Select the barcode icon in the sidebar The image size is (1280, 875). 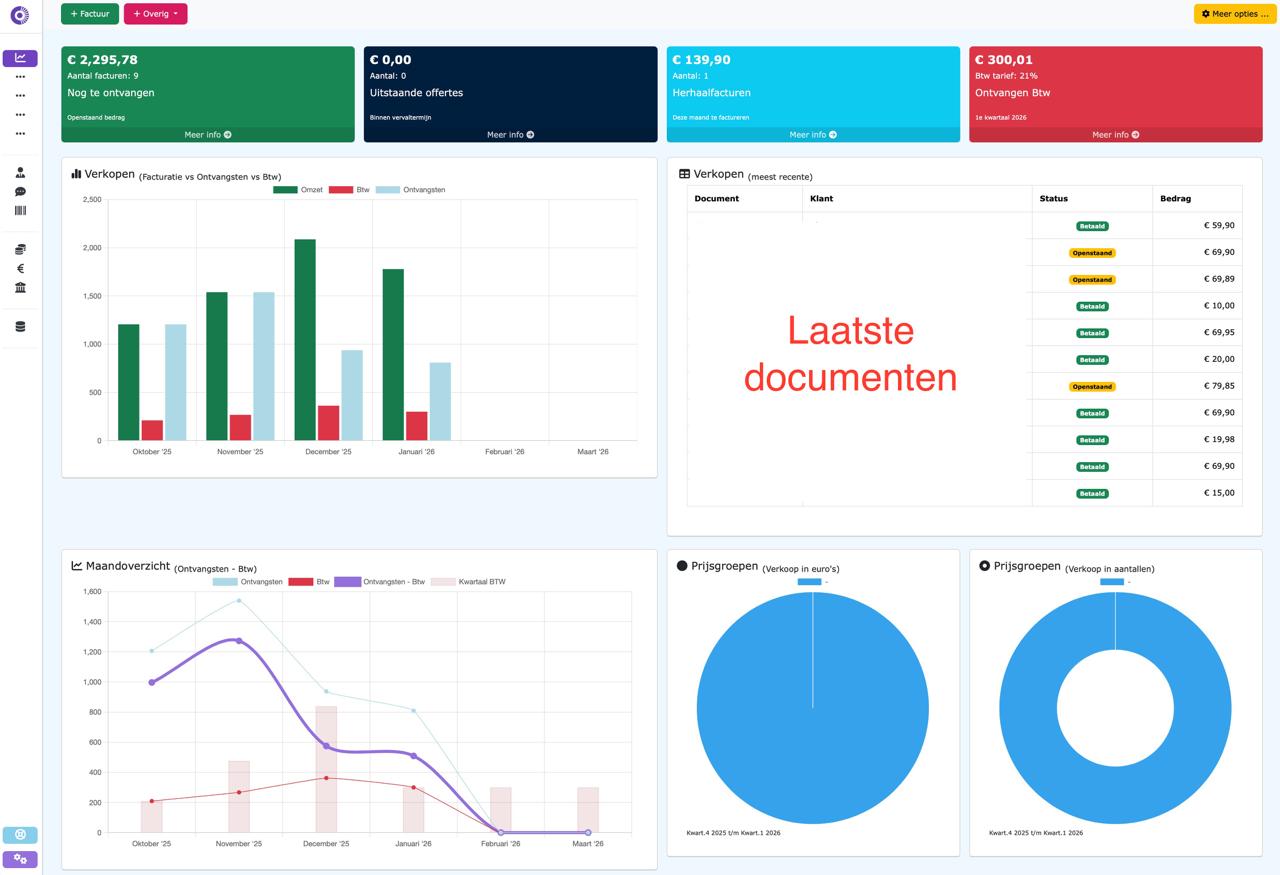pos(20,210)
